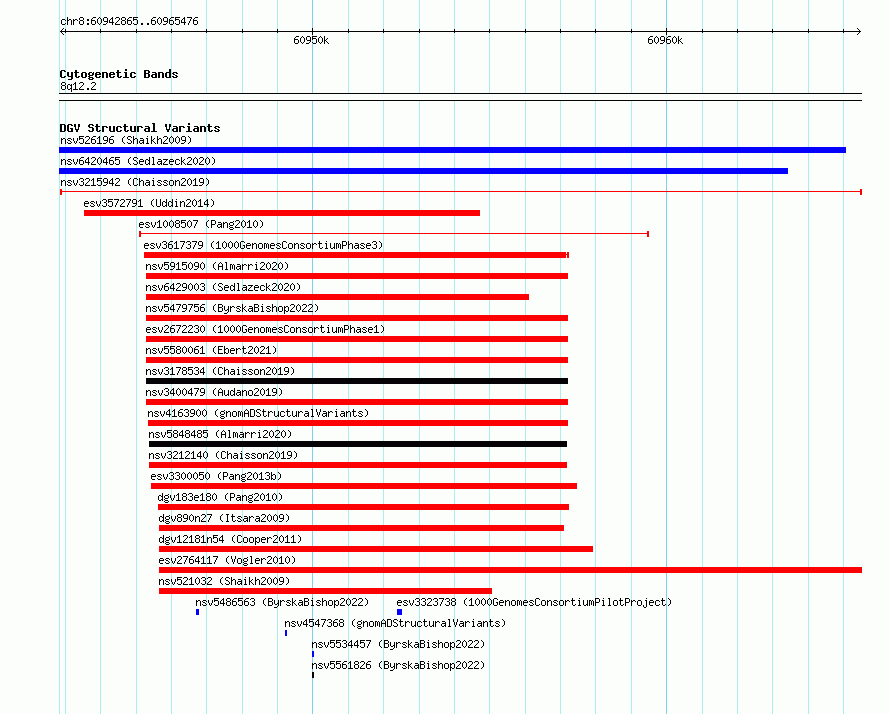Click the chr8:60942865..60965476 coordinates
890x714 pixels.
tap(129, 21)
